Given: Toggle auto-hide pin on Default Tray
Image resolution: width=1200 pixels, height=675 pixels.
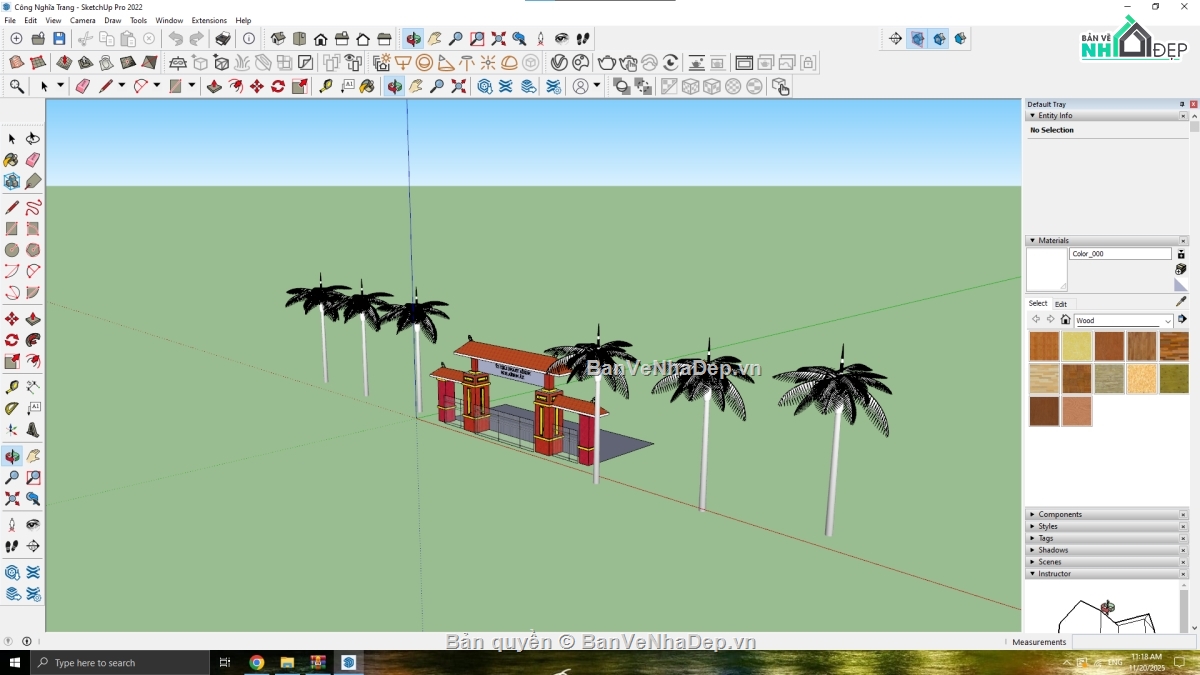Looking at the screenshot, I should pyautogui.click(x=1182, y=104).
